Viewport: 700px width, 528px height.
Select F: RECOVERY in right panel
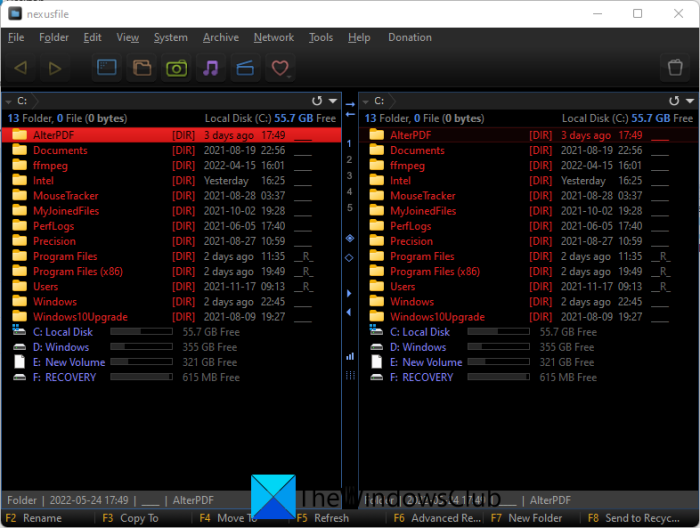tap(529, 377)
